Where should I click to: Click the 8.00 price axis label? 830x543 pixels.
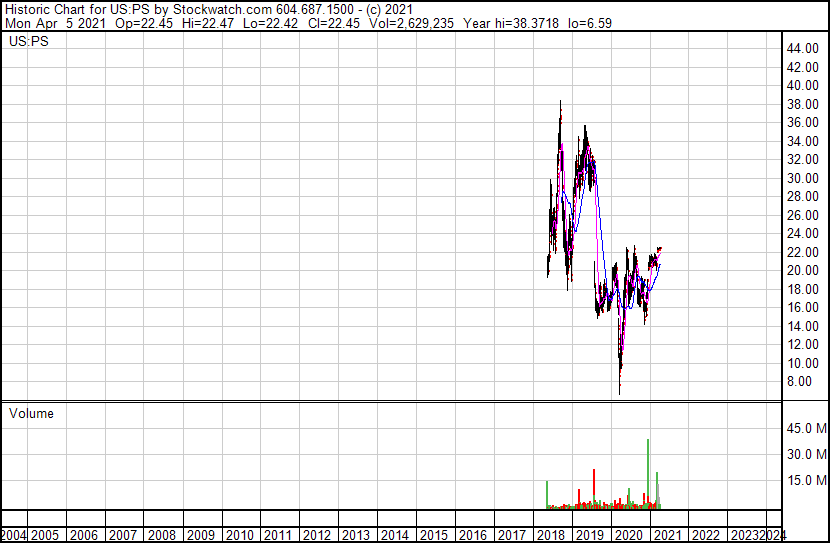click(799, 382)
